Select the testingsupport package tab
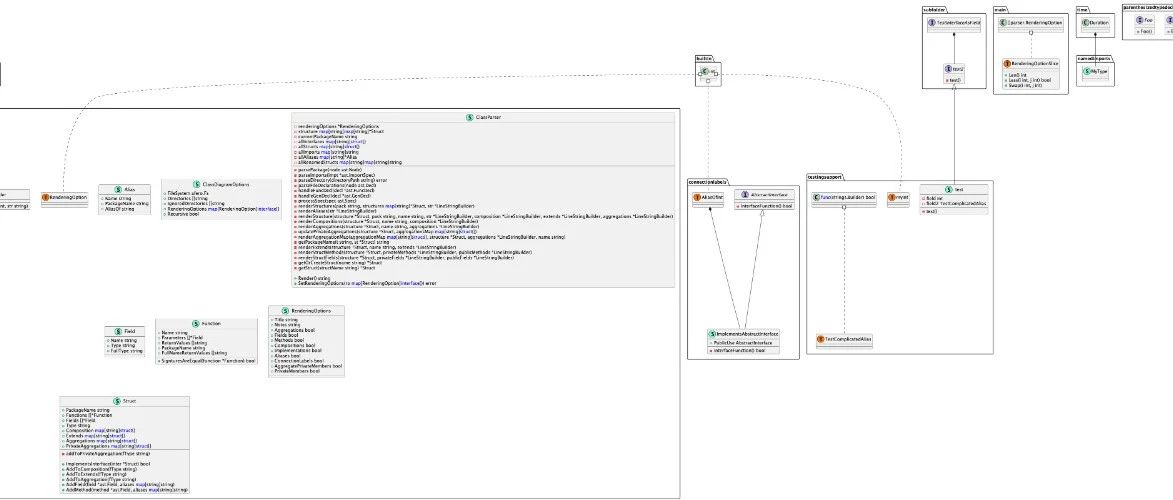The image size is (1173, 500). (824, 177)
